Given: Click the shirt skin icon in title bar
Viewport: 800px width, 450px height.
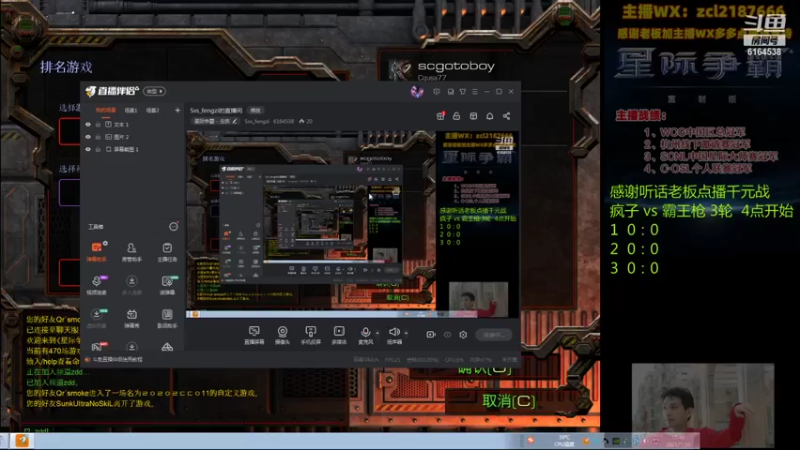Looking at the screenshot, I should click(463, 92).
